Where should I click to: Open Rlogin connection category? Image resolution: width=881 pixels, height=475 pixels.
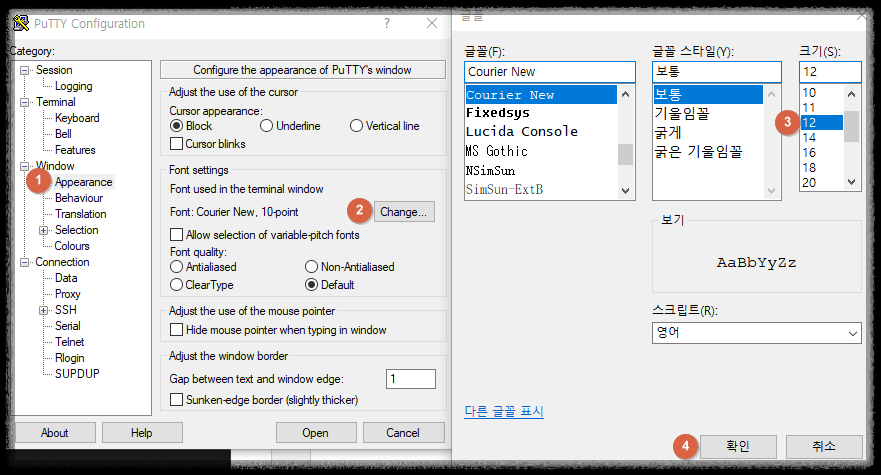(69, 358)
